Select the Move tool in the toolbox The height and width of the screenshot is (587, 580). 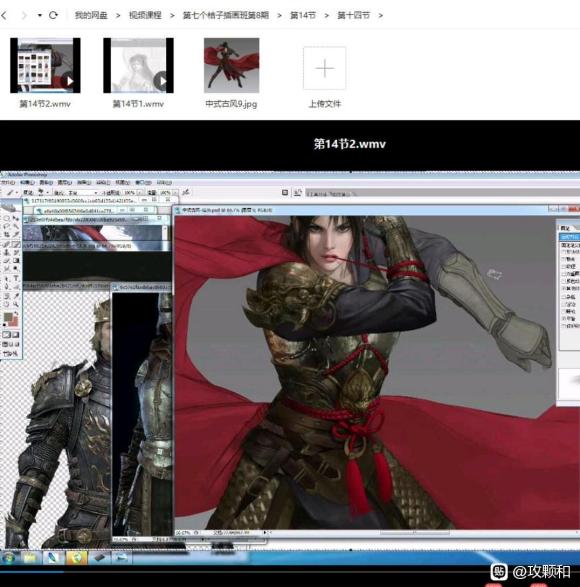point(16,218)
